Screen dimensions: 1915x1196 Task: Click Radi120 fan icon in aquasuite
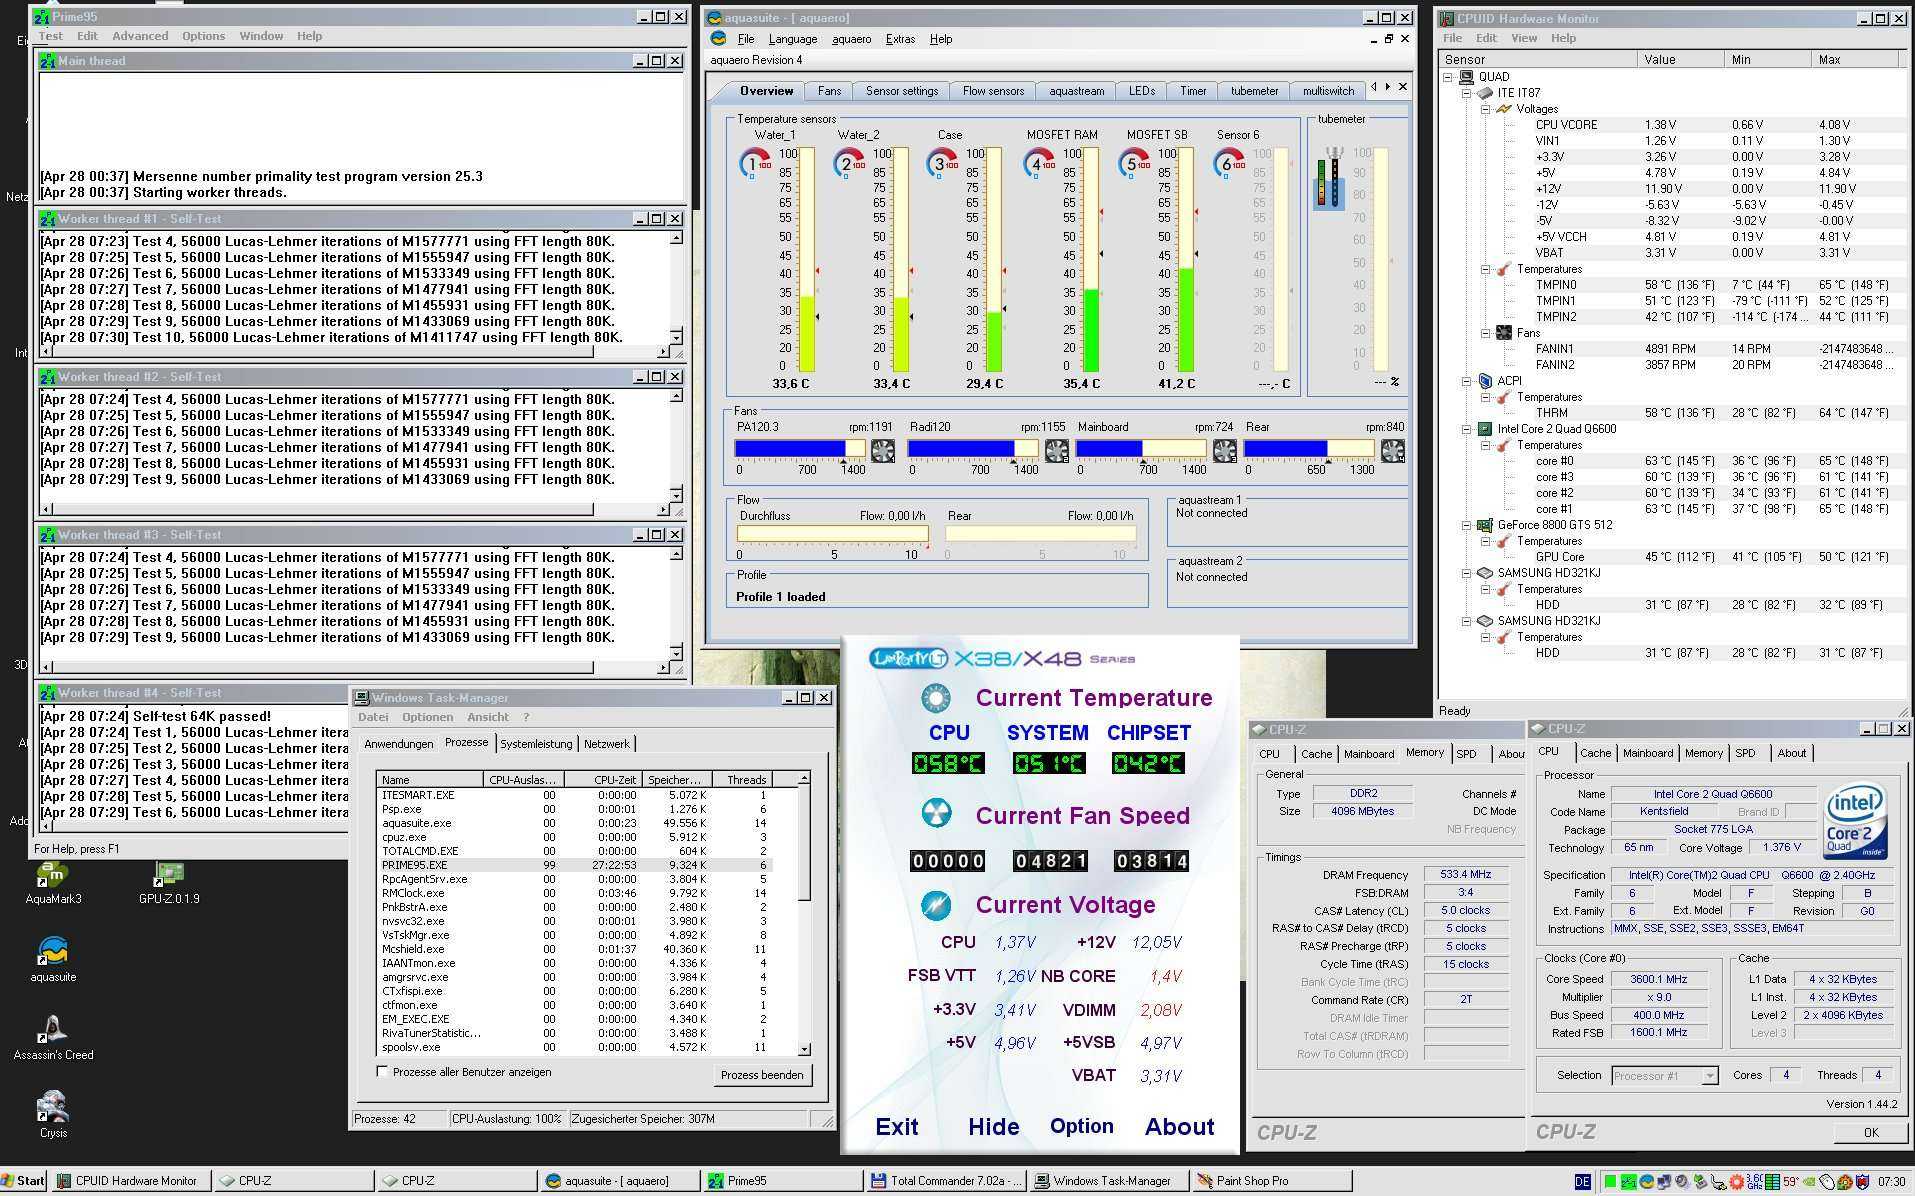pyautogui.click(x=1056, y=451)
